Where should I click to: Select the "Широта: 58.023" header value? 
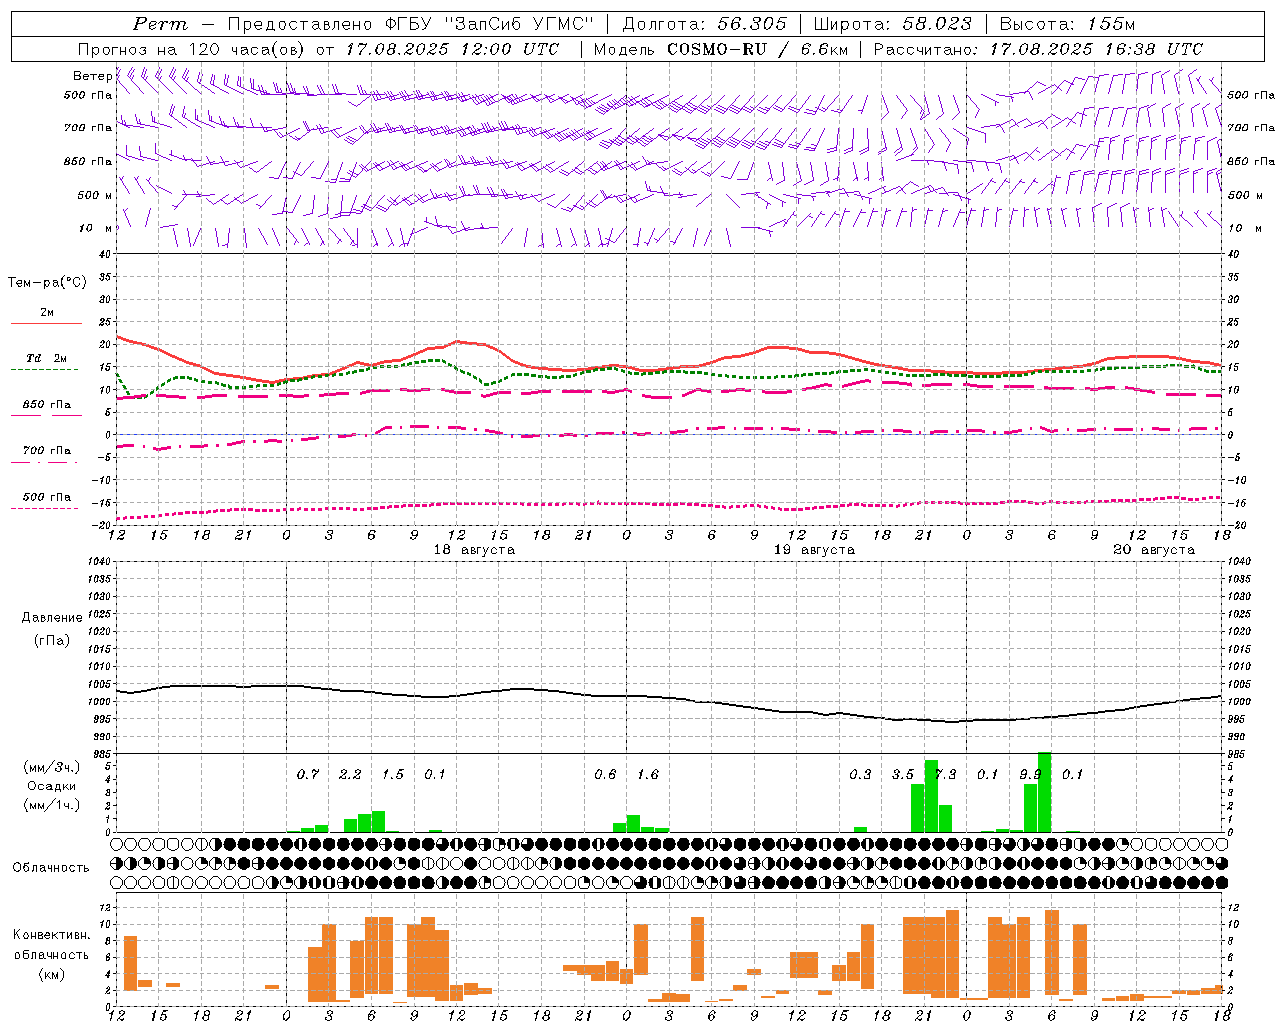pos(892,24)
